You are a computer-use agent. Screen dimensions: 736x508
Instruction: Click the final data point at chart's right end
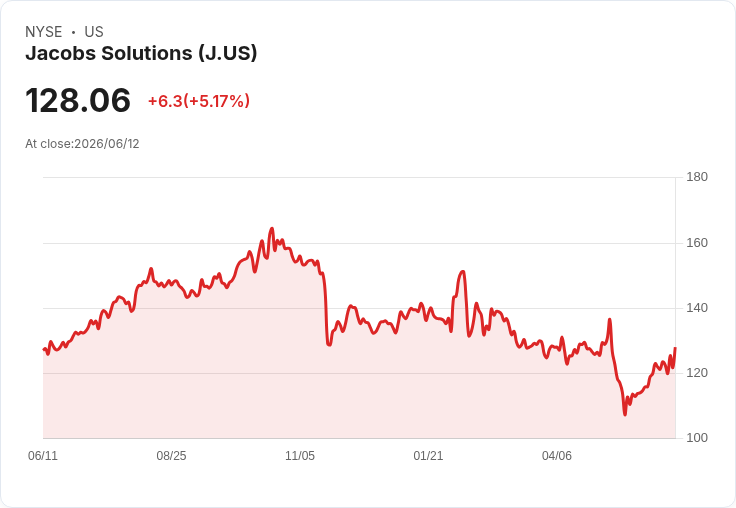pyautogui.click(x=675, y=348)
